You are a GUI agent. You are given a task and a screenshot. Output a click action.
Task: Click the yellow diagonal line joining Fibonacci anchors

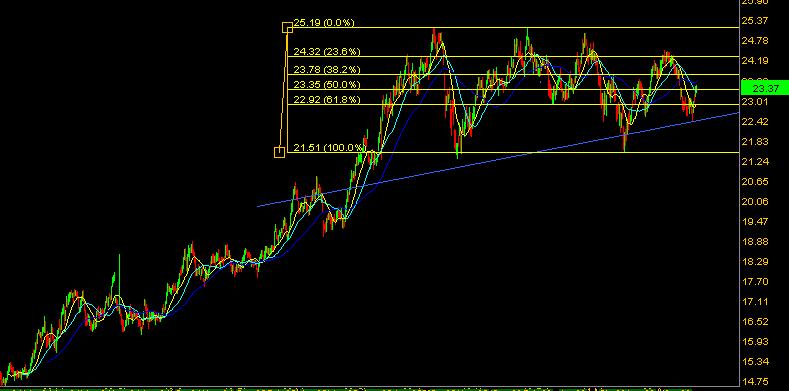point(284,90)
